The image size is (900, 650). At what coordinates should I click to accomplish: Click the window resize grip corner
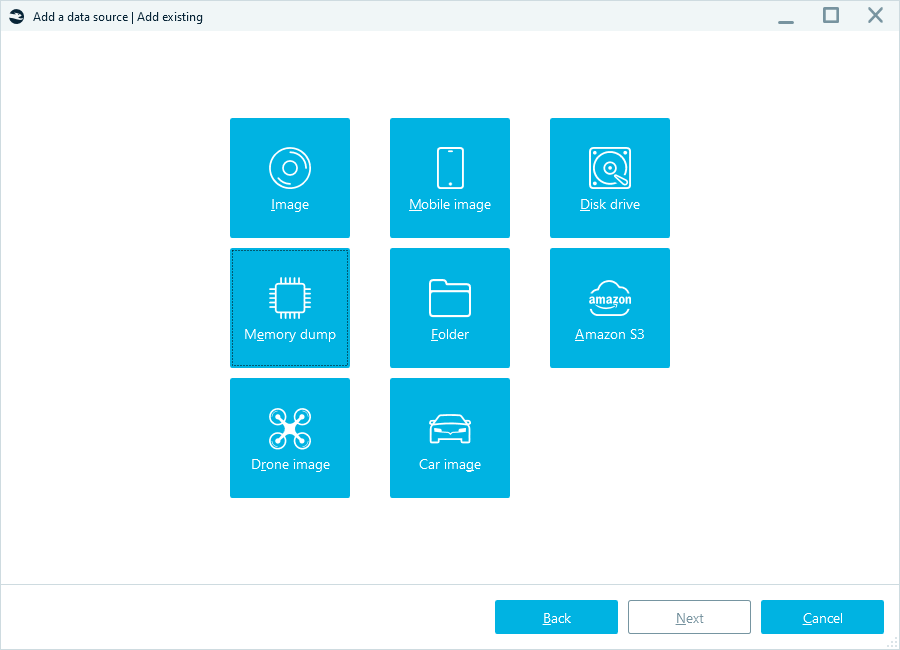(x=891, y=641)
